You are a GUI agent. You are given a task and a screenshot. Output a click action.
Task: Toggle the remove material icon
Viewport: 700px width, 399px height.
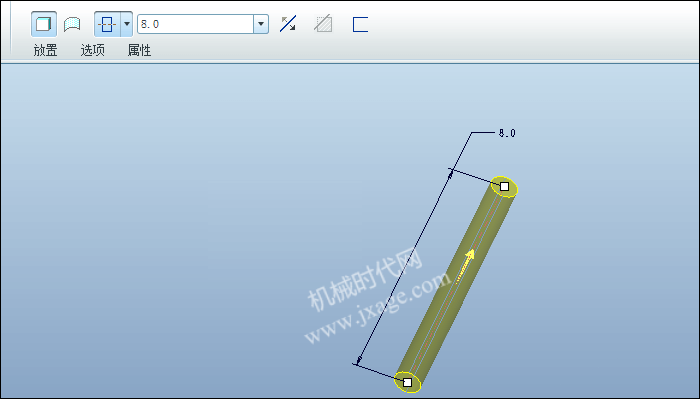(x=323, y=24)
